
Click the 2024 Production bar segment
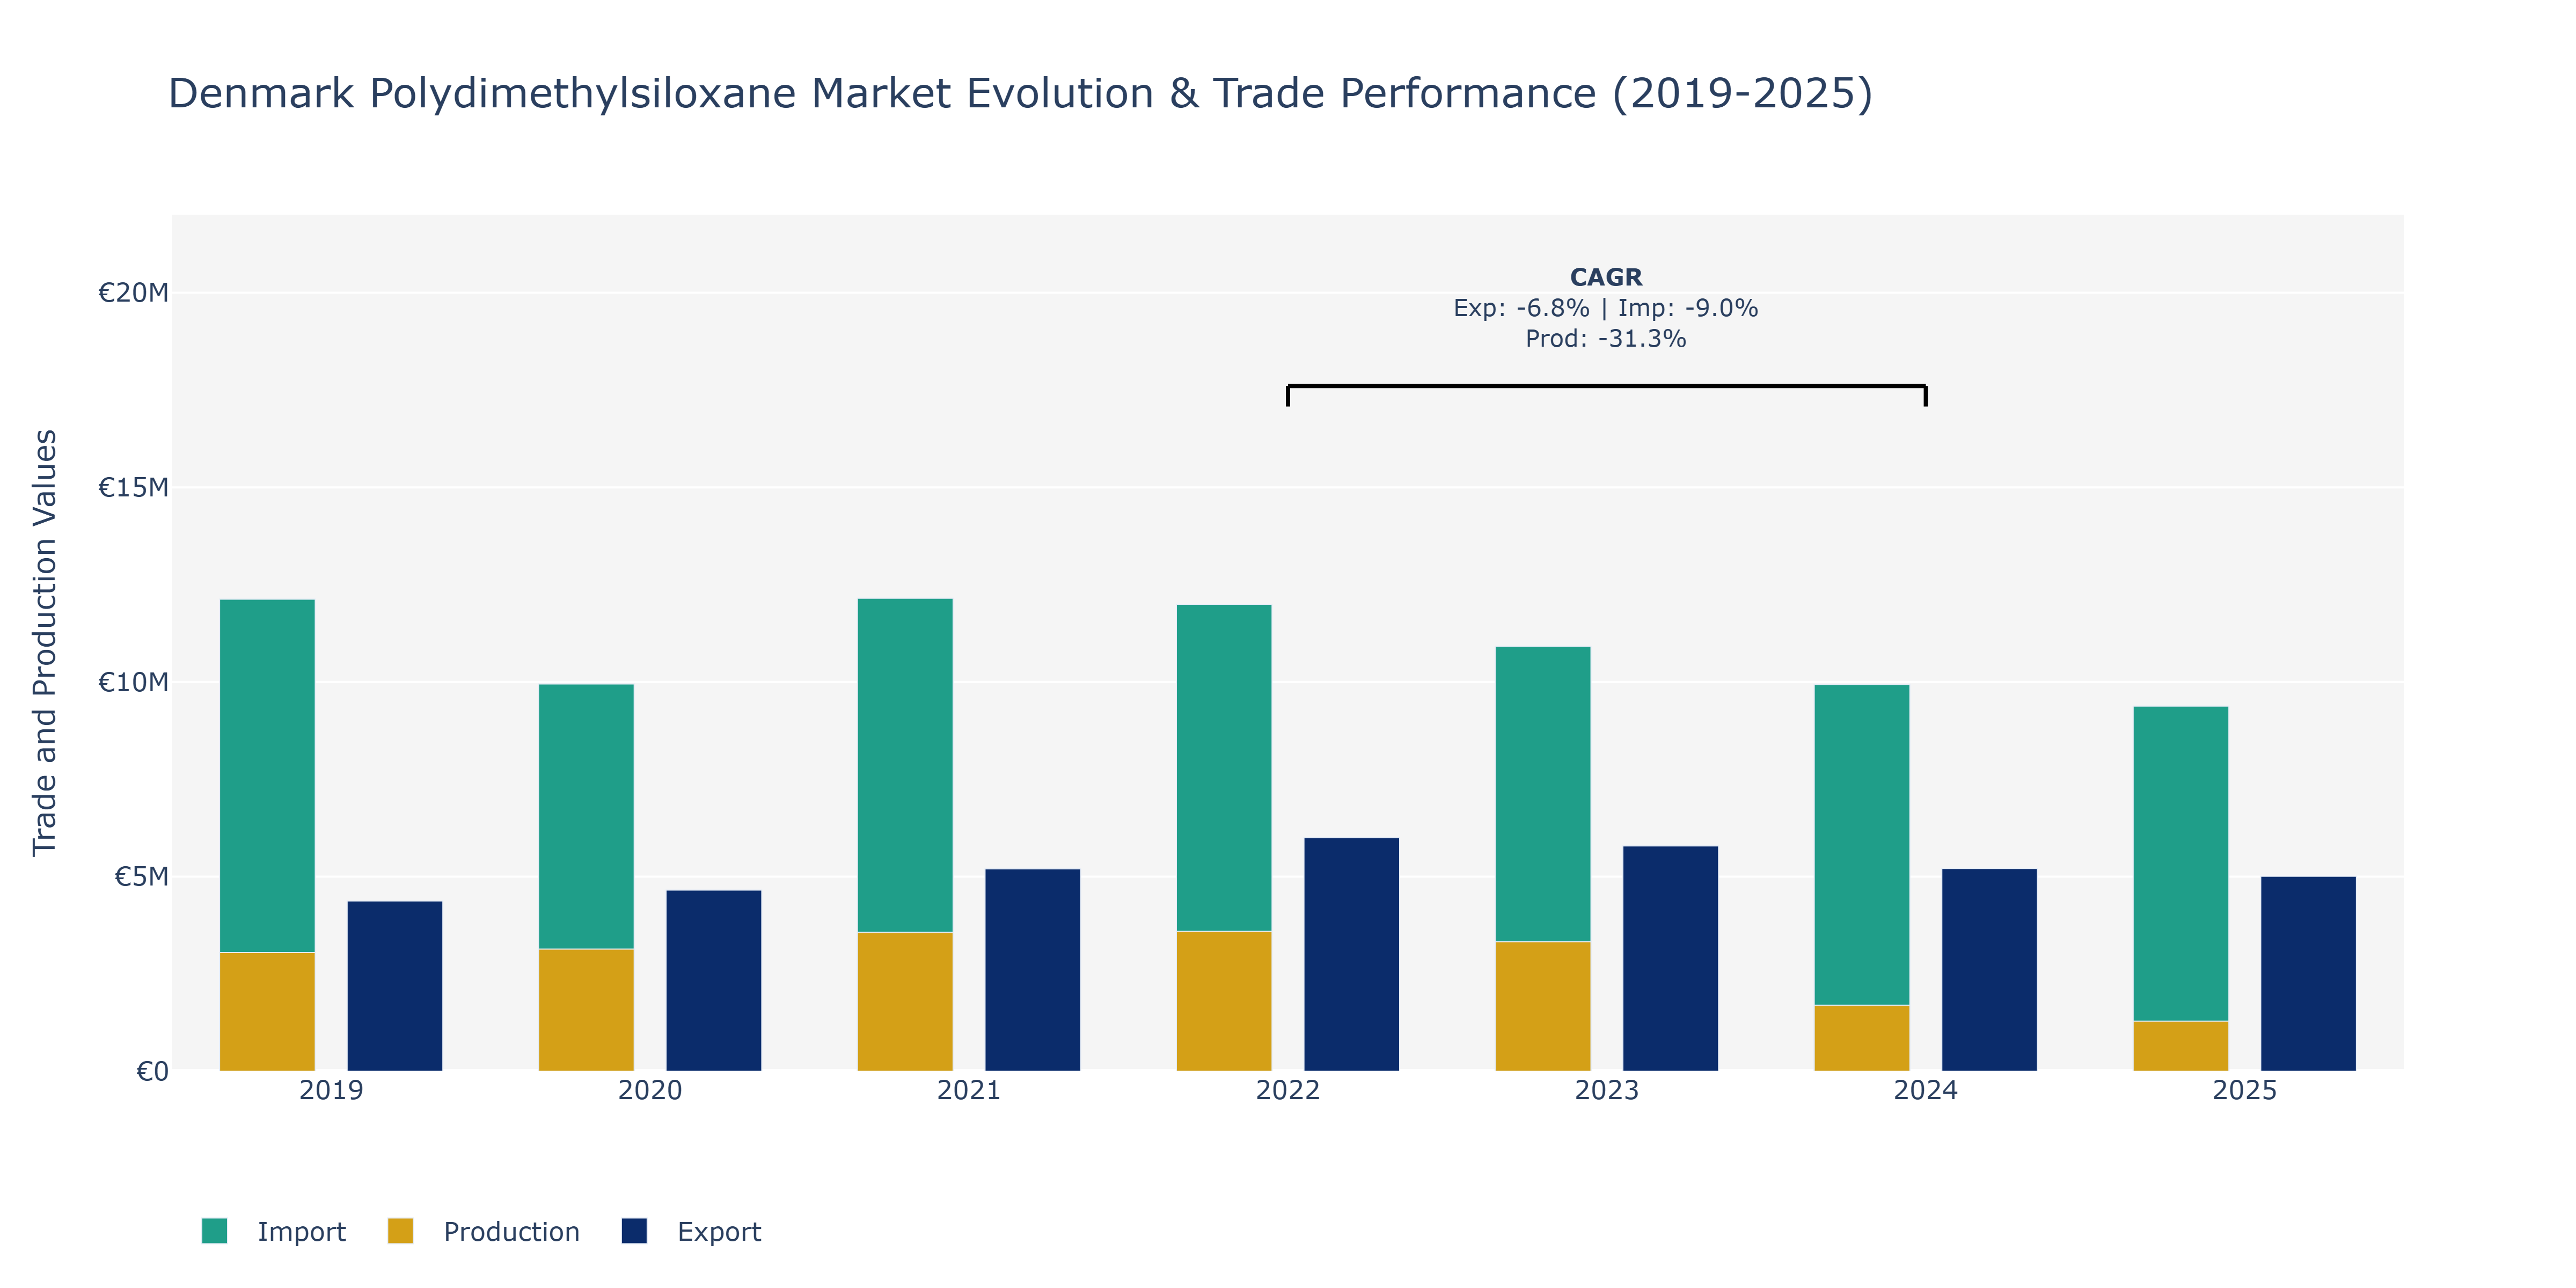tap(1862, 1038)
